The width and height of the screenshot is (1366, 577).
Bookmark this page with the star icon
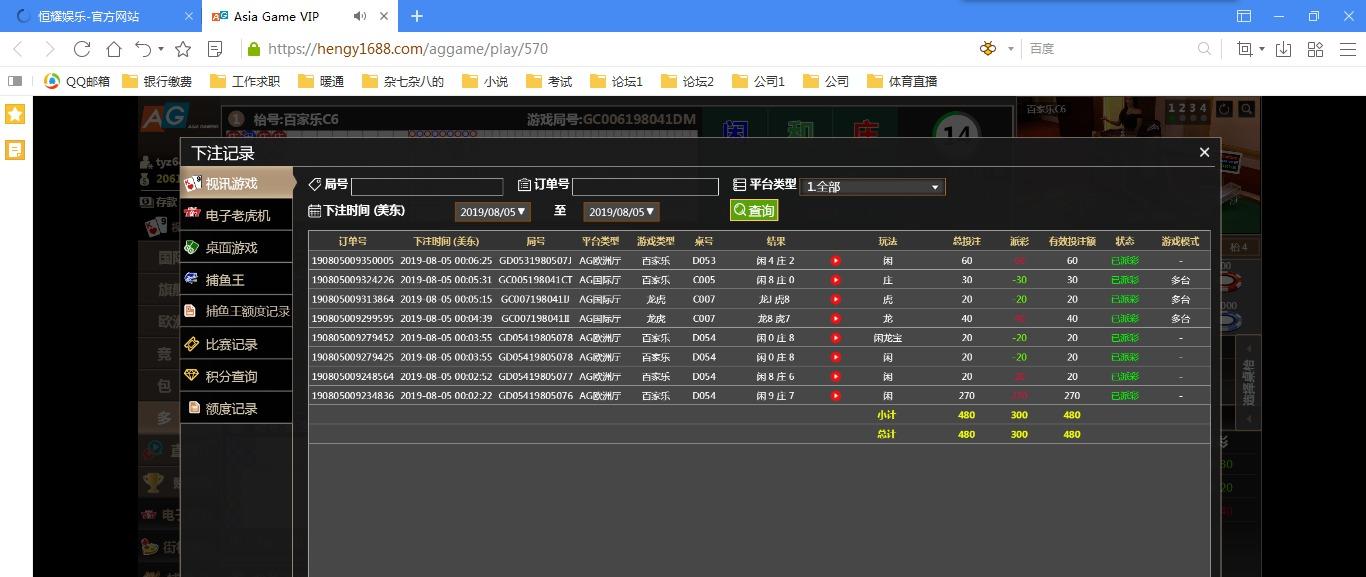tap(183, 49)
